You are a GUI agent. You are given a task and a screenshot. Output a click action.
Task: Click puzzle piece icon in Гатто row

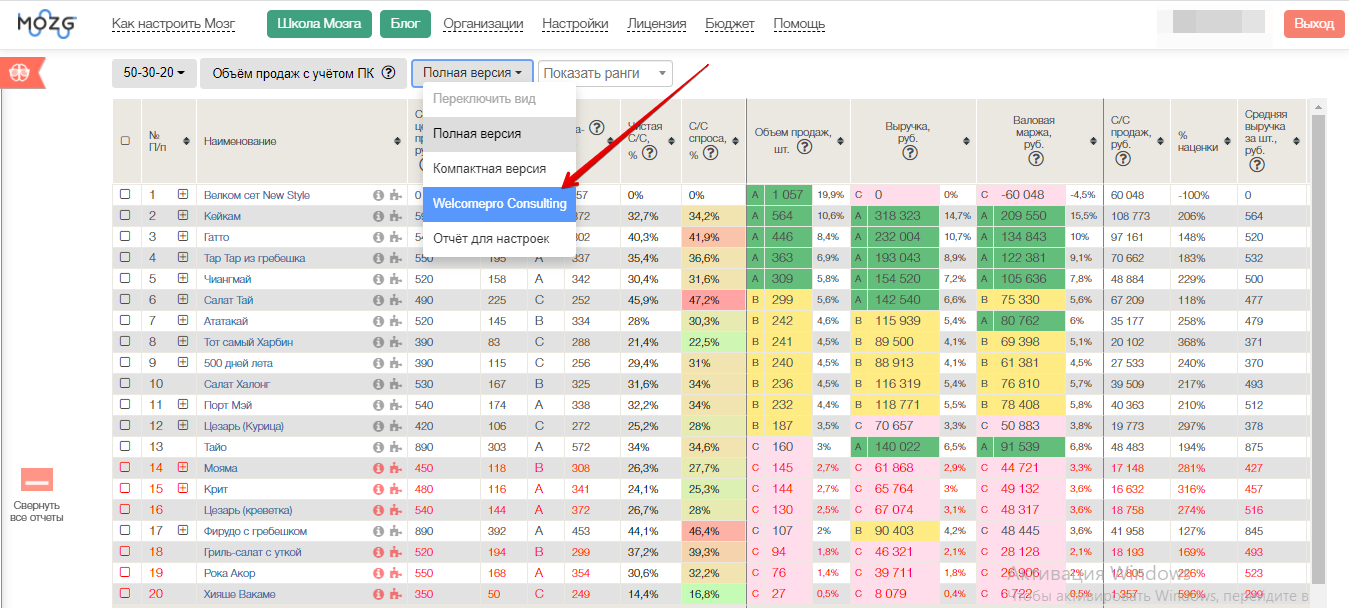point(395,237)
